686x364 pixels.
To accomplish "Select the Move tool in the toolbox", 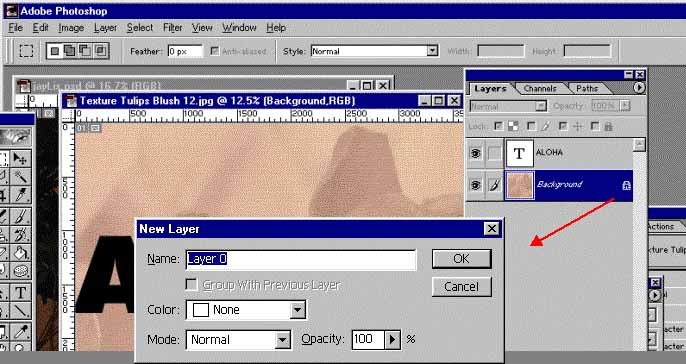I will click(x=21, y=158).
